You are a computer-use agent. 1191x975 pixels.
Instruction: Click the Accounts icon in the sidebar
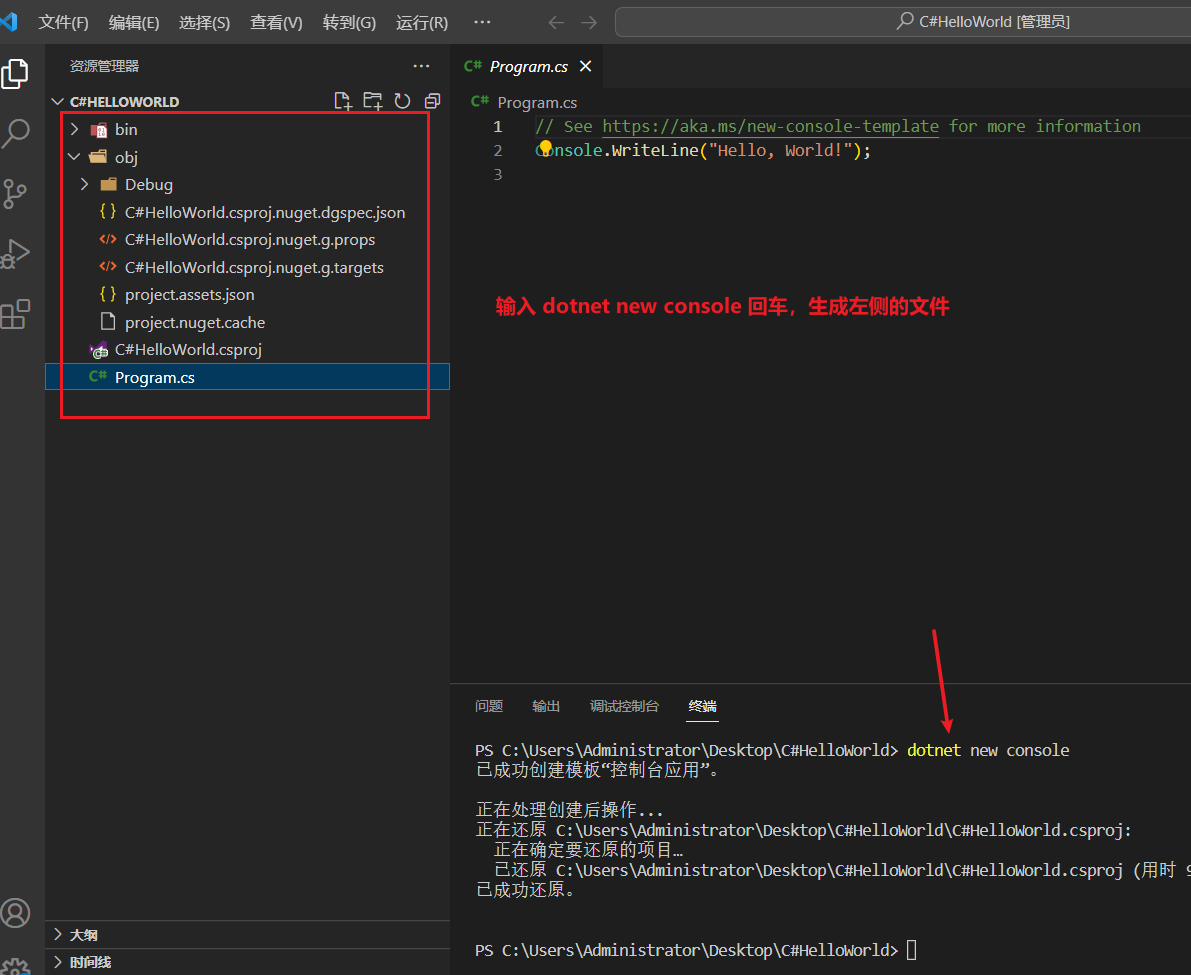(16, 912)
